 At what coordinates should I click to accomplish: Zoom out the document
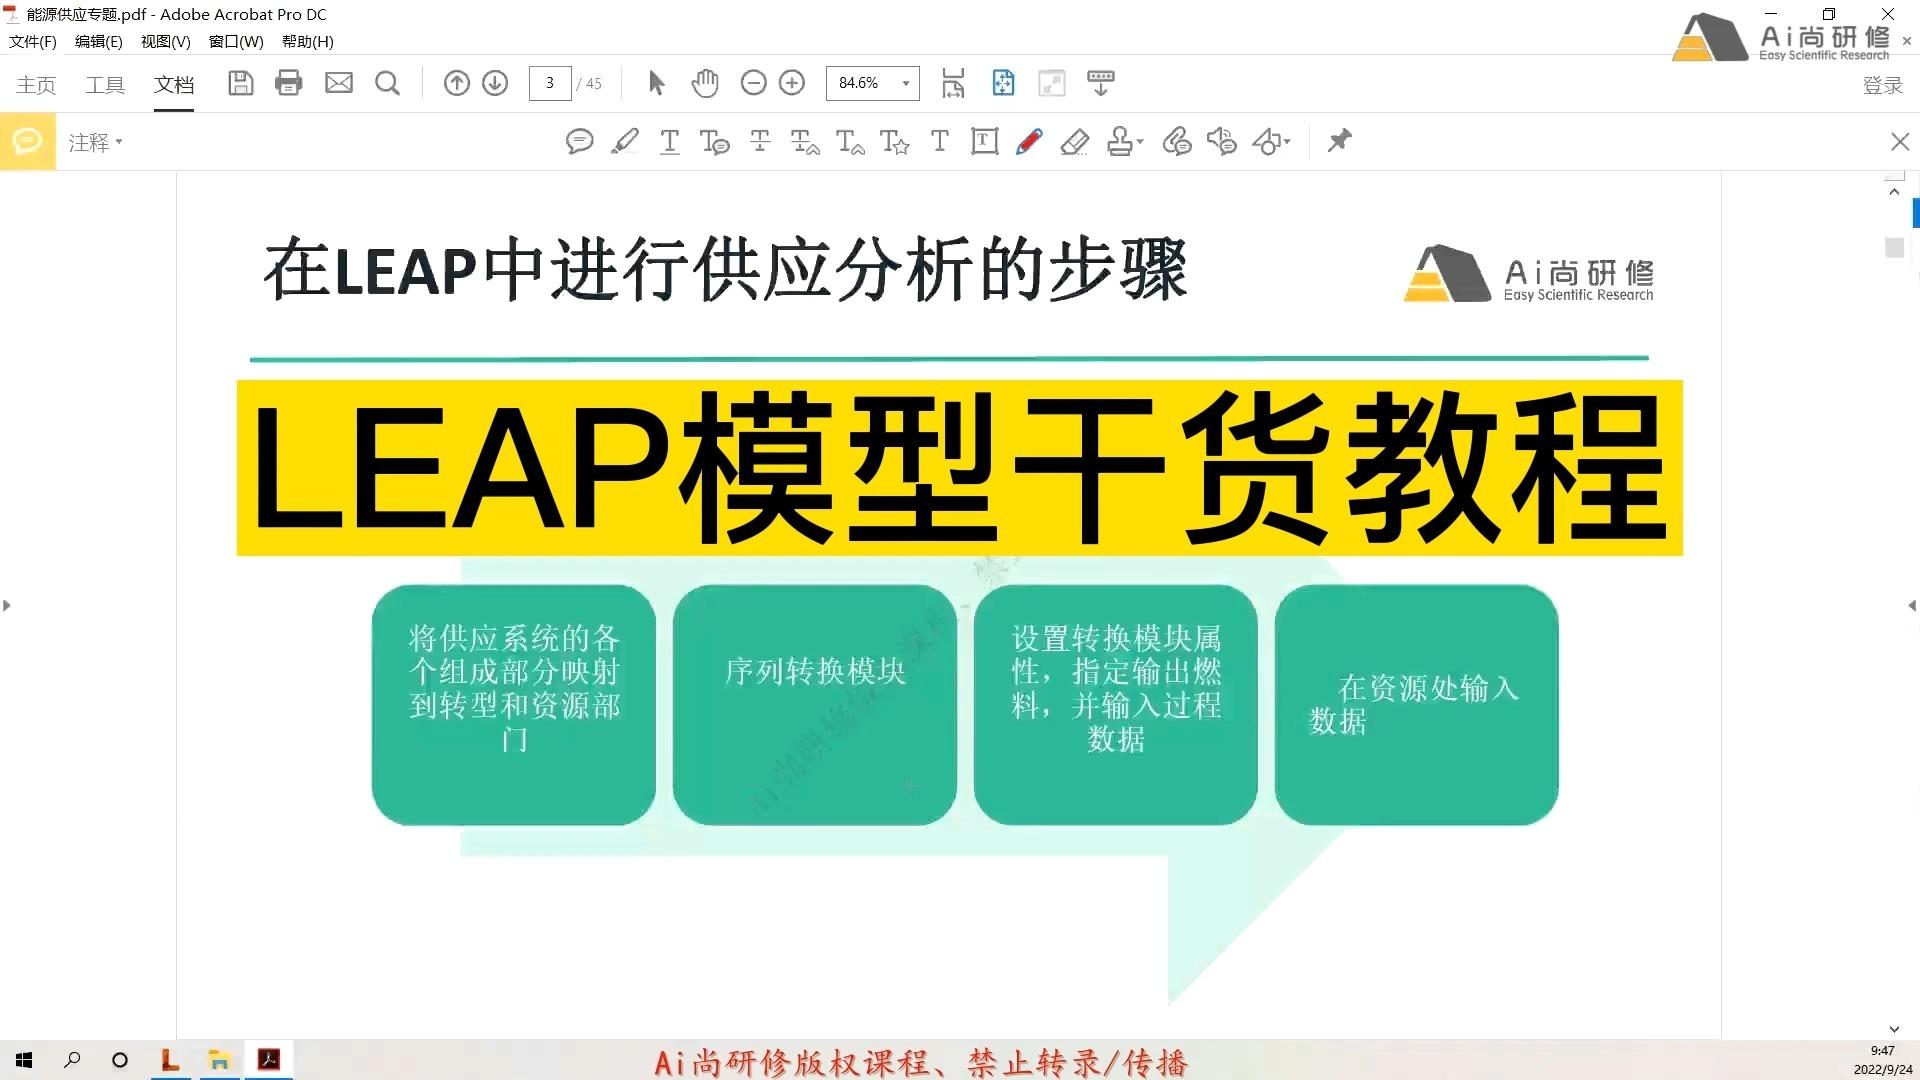tap(754, 83)
